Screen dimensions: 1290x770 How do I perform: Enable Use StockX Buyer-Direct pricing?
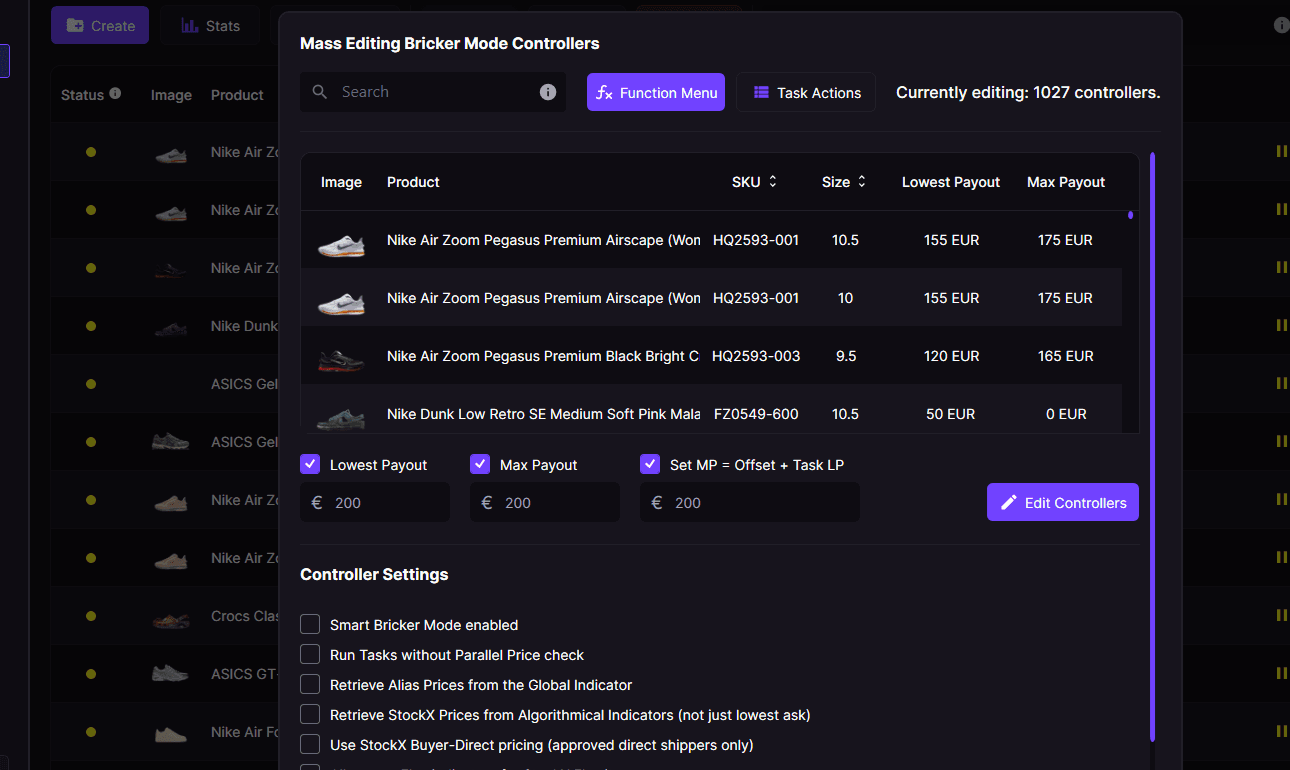click(310, 745)
